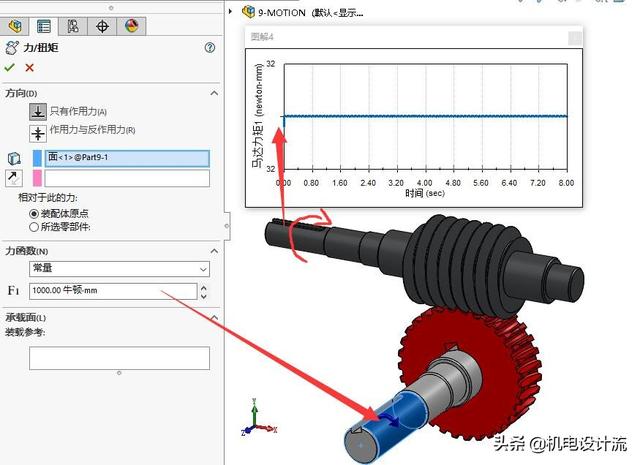Viewport: 640px width, 465px height.
Task: Click the 1000.00 牛顿-mm value field
Action: click(113, 291)
